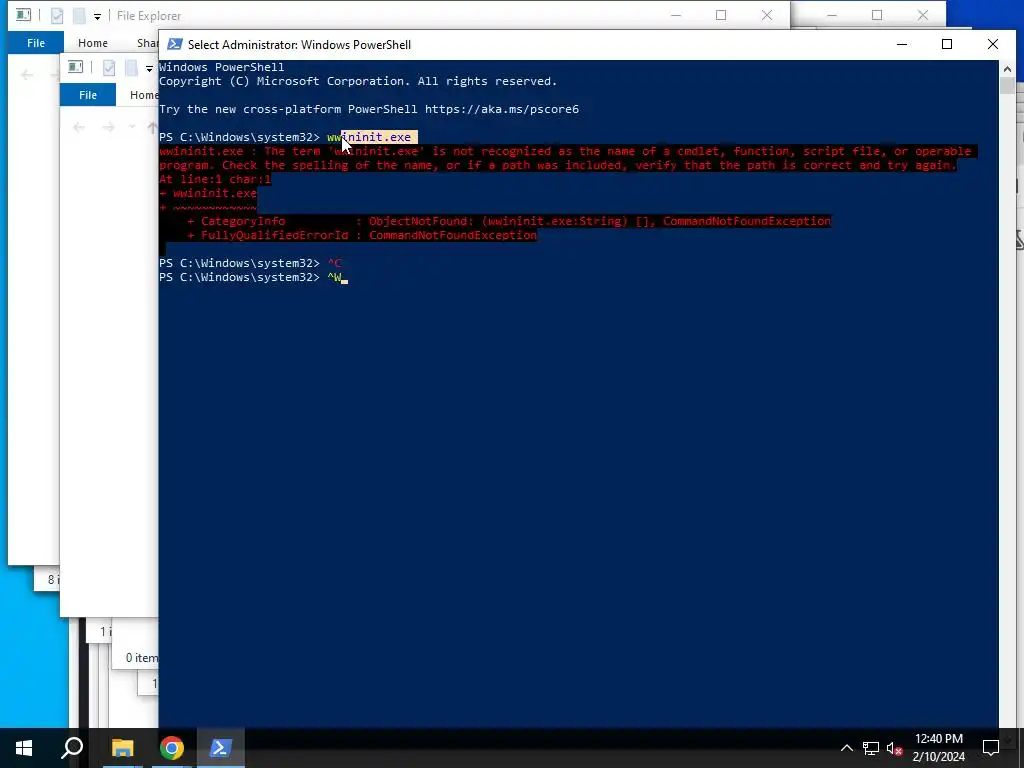Expand Quick Access Toolbar dropdown in second Explorer
Viewport: 1024px width, 768px height.
(x=150, y=69)
